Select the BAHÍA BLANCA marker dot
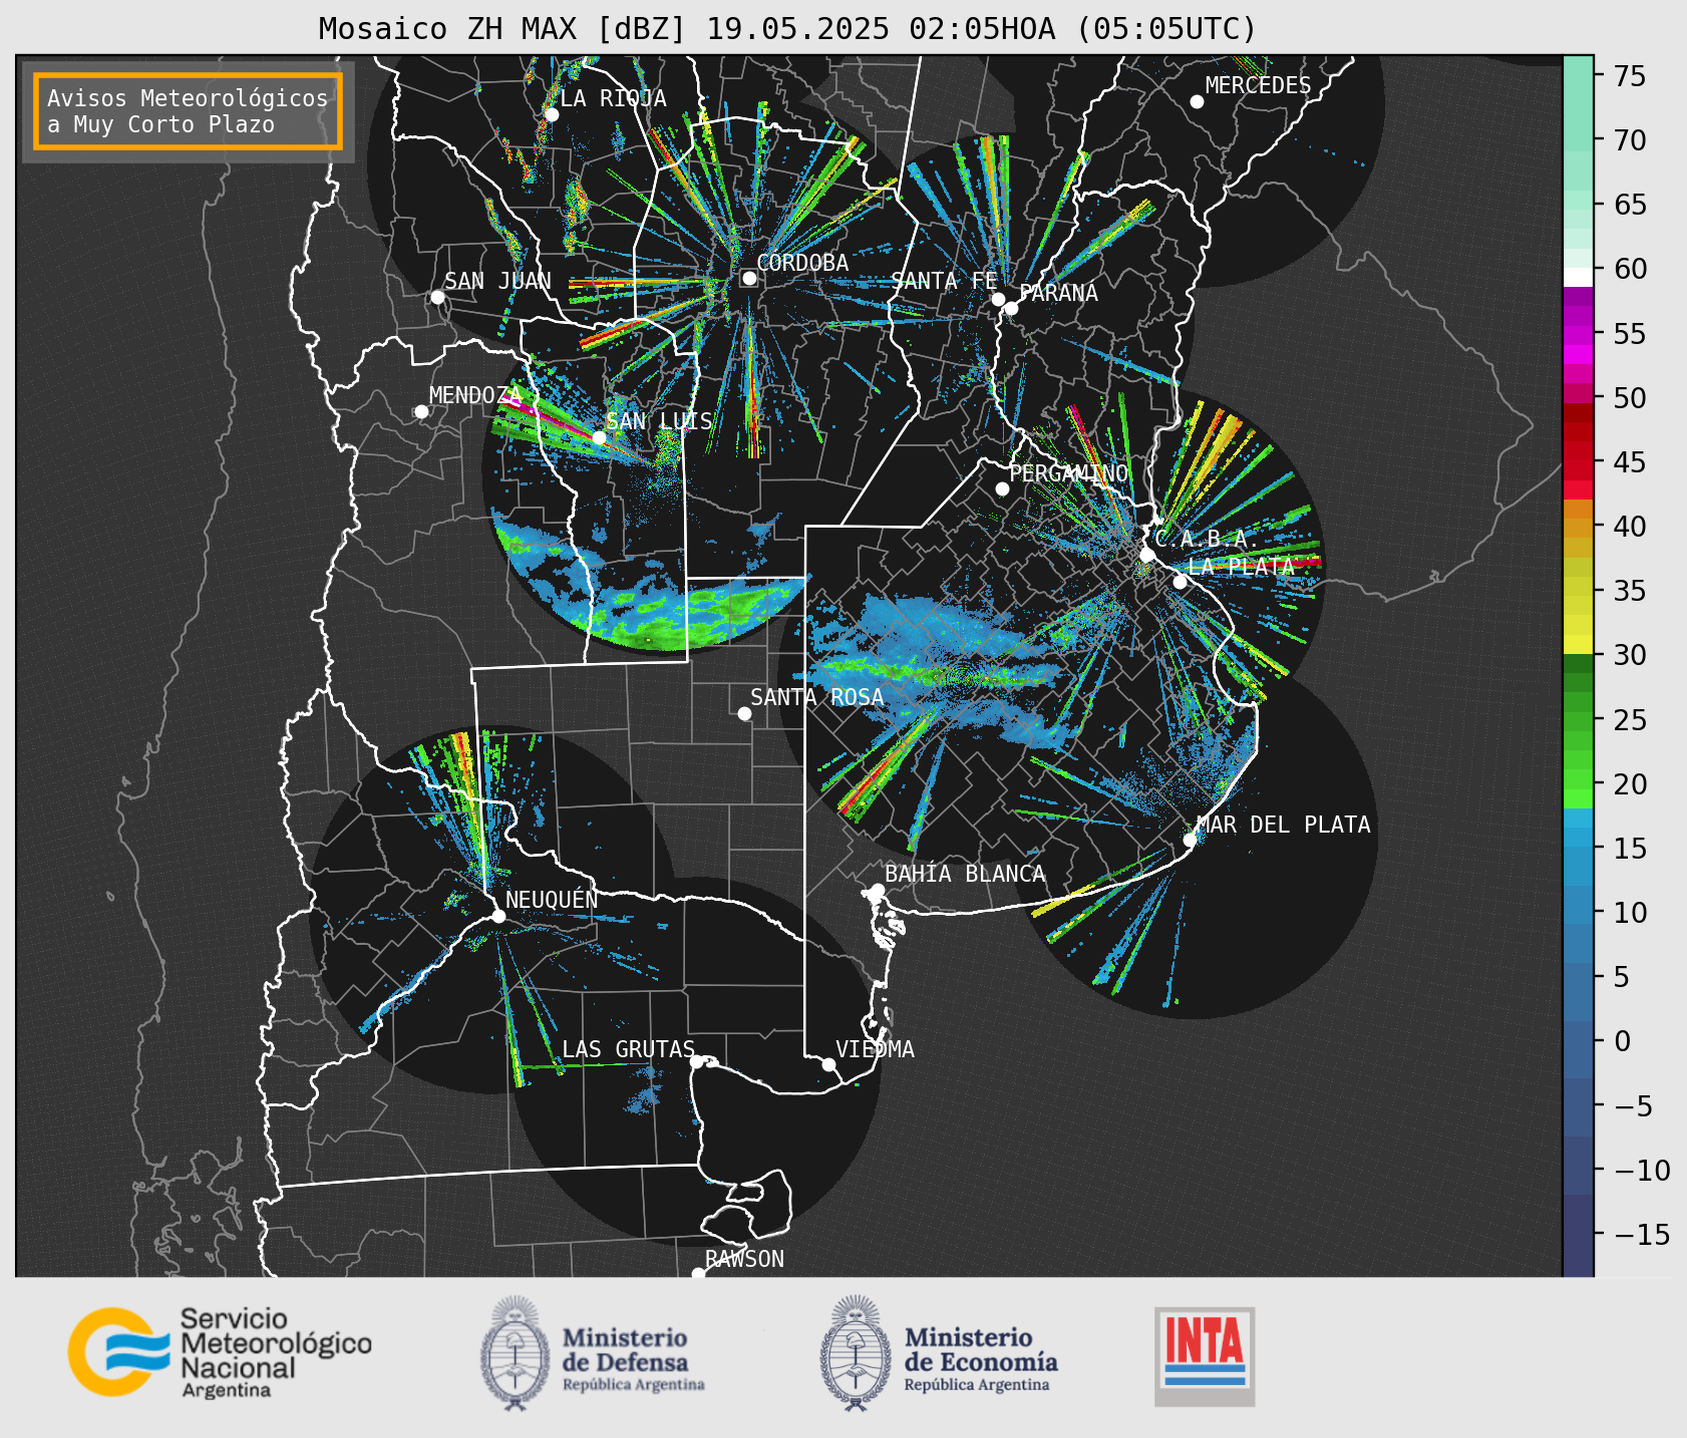Viewport: 1687px width, 1438px height. 877,890
